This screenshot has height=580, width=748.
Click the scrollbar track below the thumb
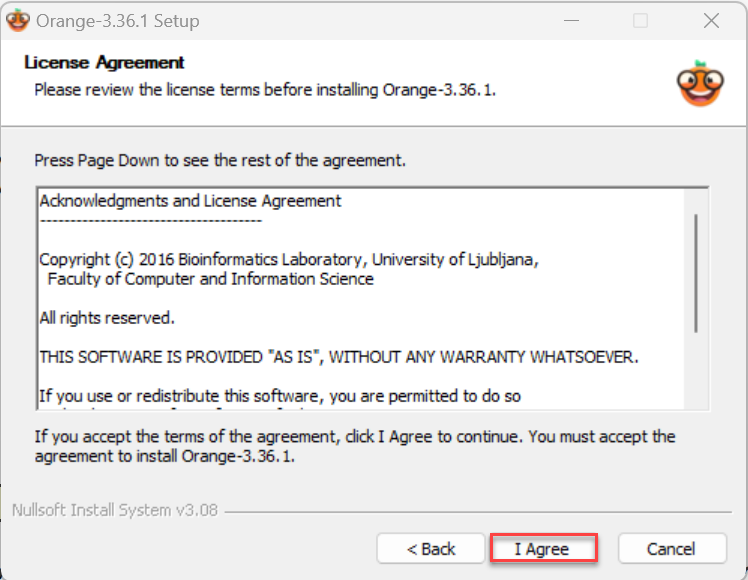(696, 371)
